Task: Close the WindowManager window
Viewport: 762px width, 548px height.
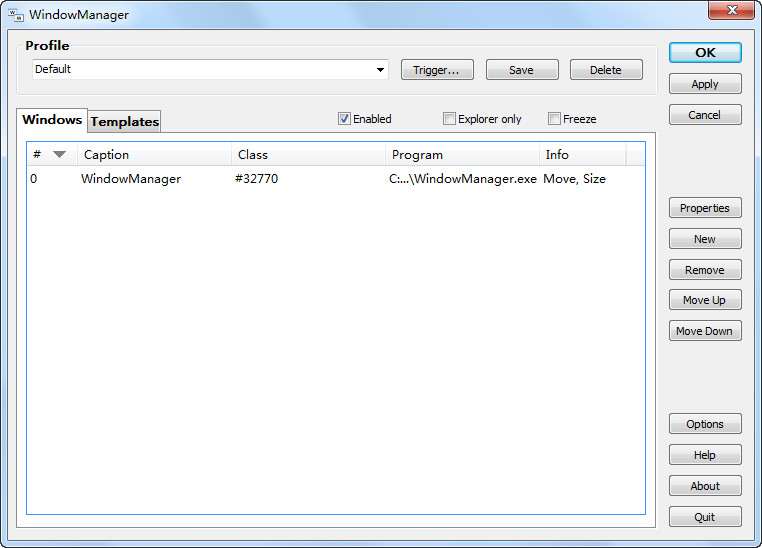Action: coord(731,11)
